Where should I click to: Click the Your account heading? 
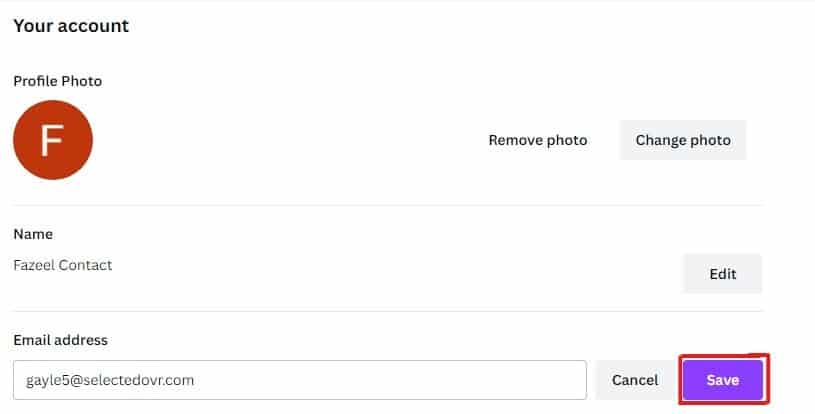click(71, 25)
